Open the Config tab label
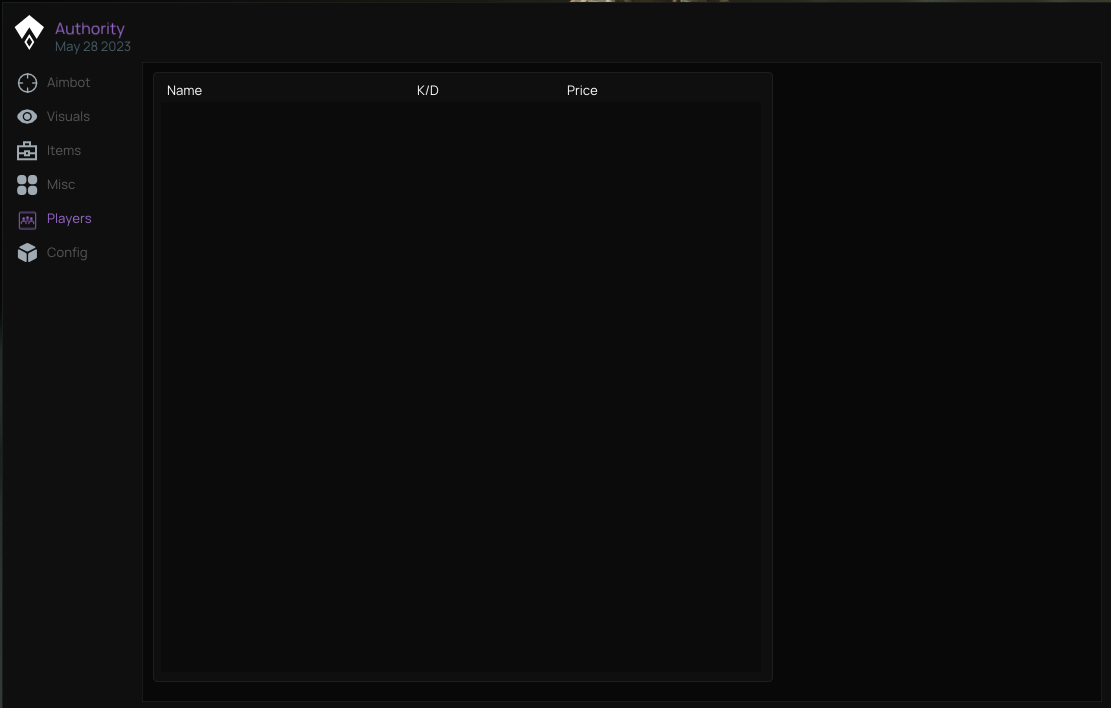 [x=67, y=252]
